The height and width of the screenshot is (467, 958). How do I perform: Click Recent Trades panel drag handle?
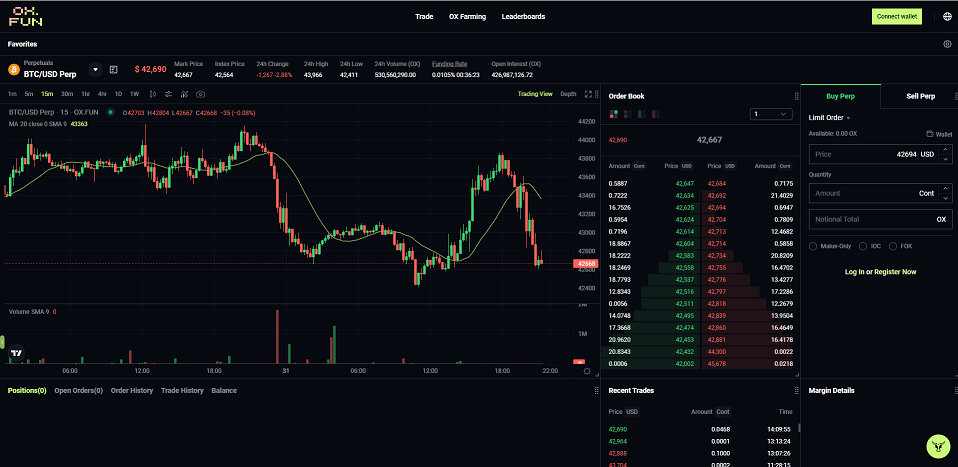796,391
